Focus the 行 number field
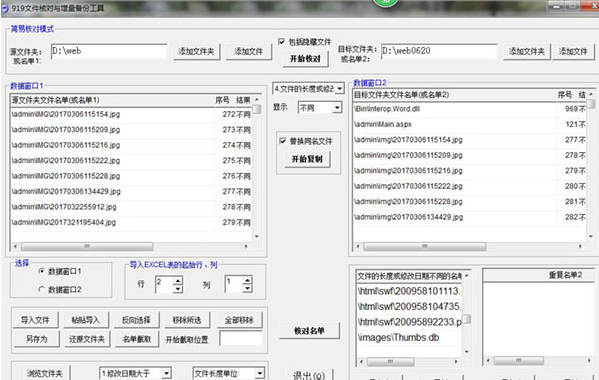 [164, 285]
